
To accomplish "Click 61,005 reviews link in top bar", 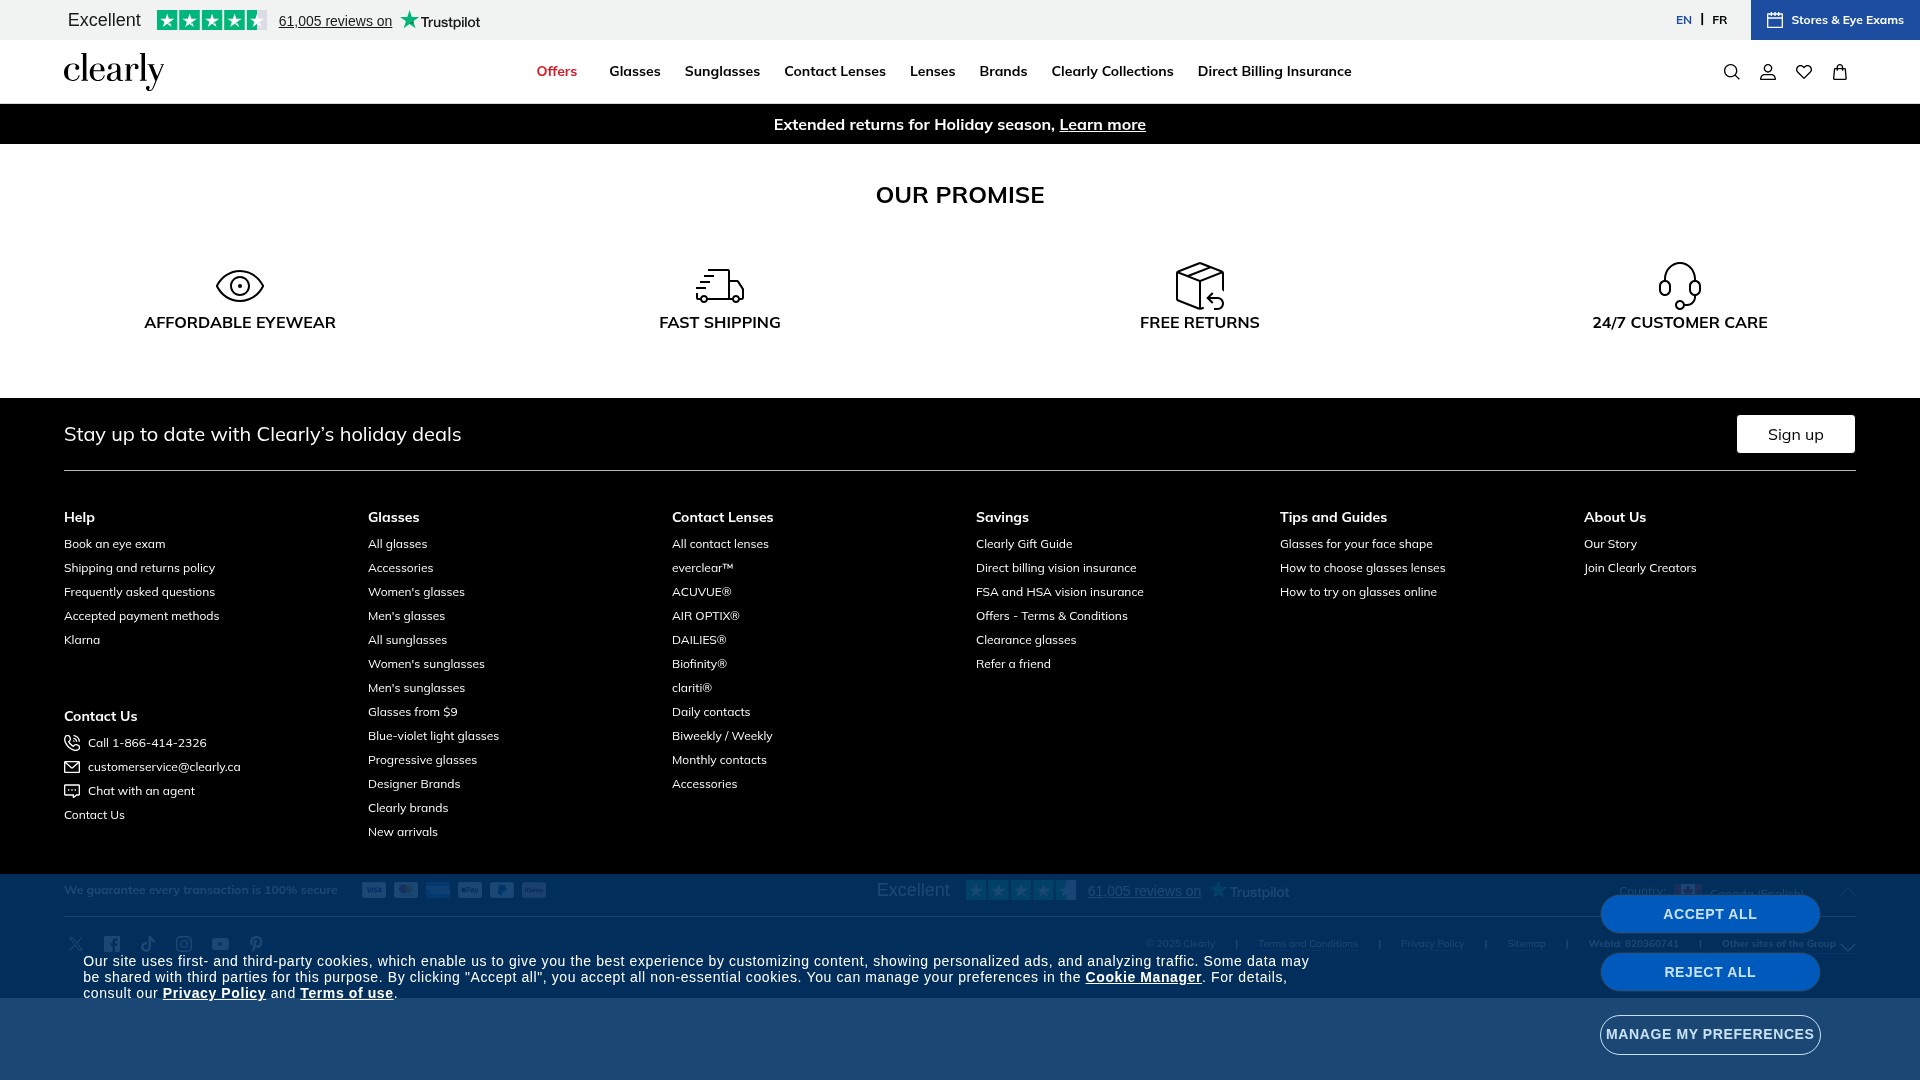I will pyautogui.click(x=335, y=21).
